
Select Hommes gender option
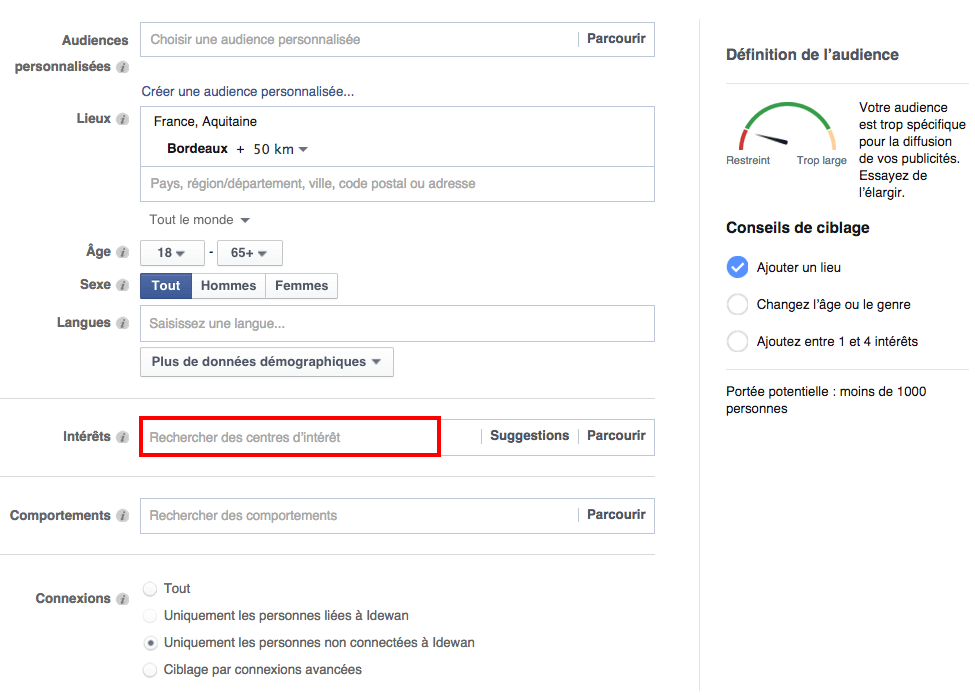point(228,286)
